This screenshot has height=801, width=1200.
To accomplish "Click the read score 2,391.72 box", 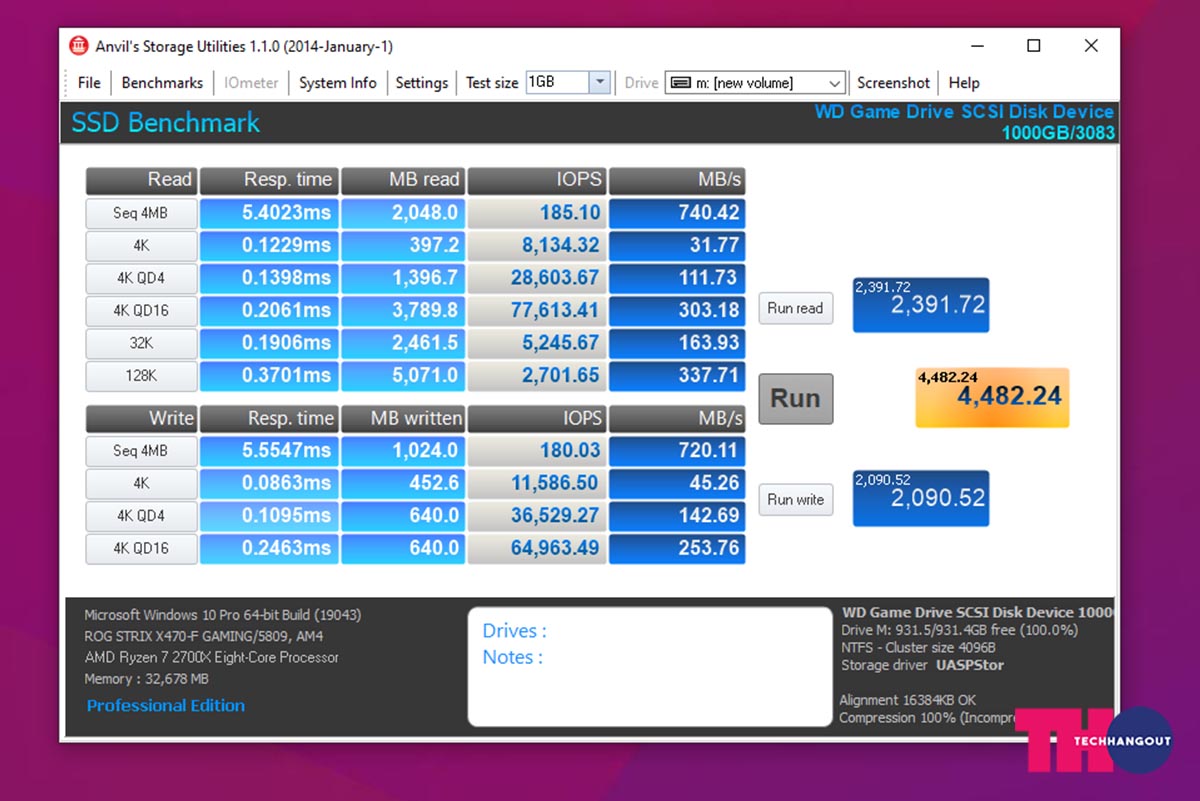I will coord(921,305).
